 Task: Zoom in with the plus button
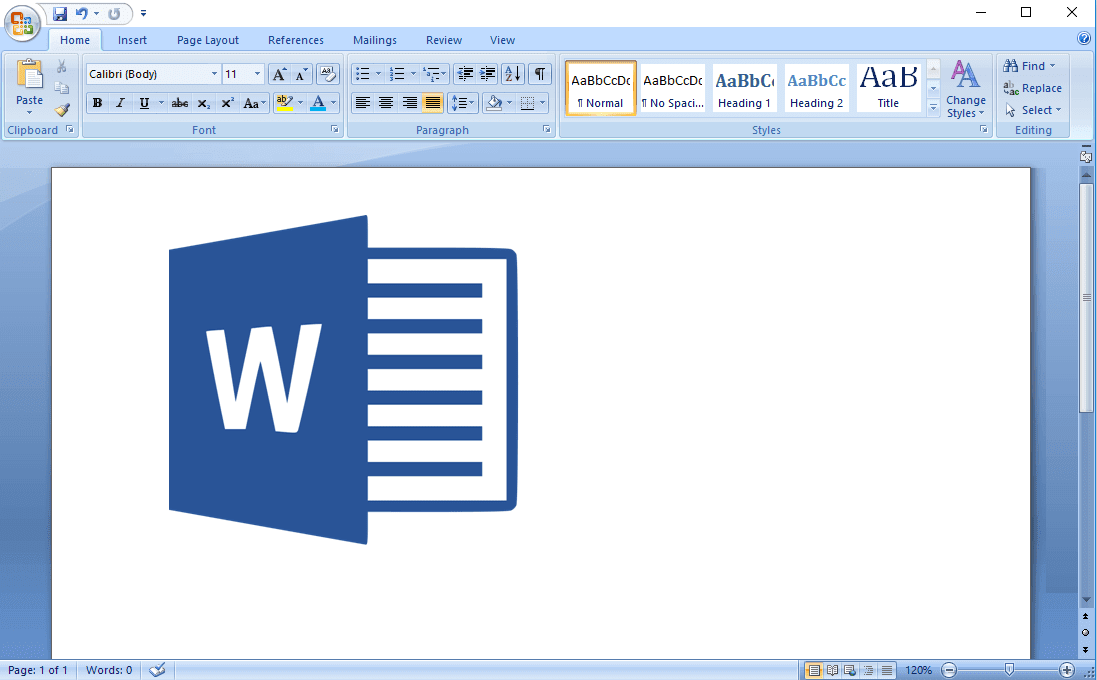click(1066, 670)
